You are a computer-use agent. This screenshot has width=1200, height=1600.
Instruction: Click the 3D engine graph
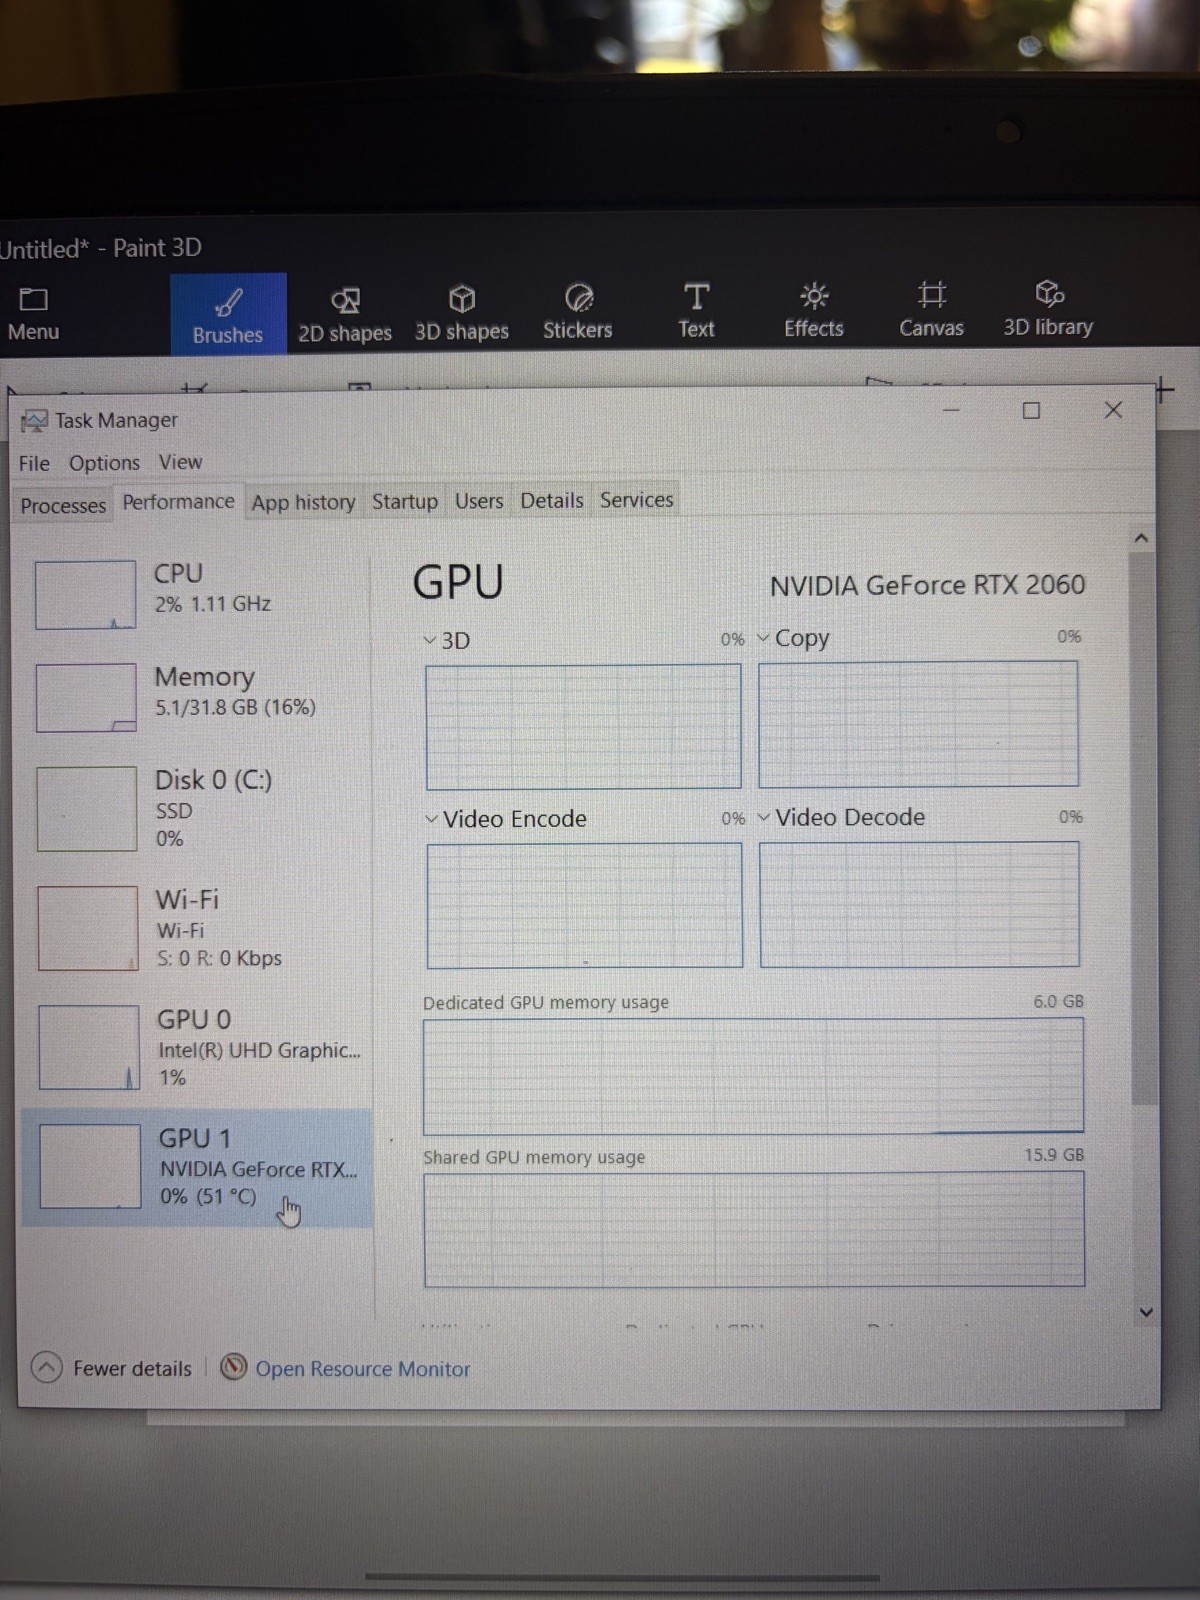point(584,727)
